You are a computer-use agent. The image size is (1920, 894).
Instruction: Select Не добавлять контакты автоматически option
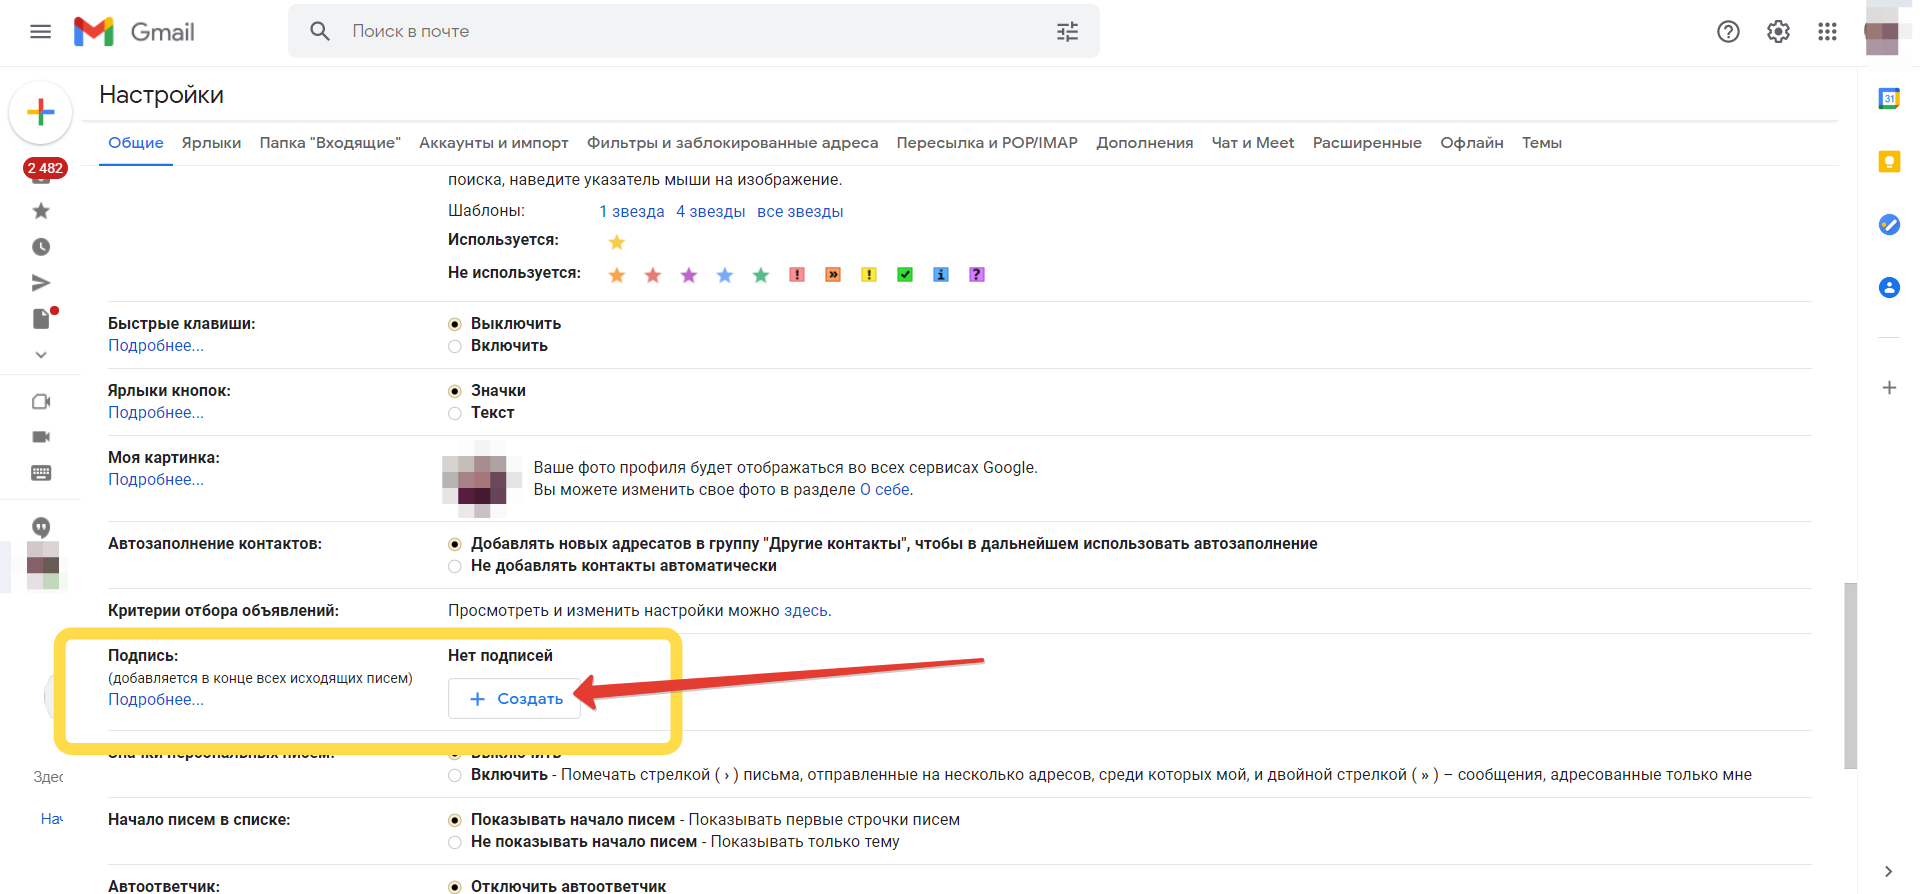[x=455, y=566]
